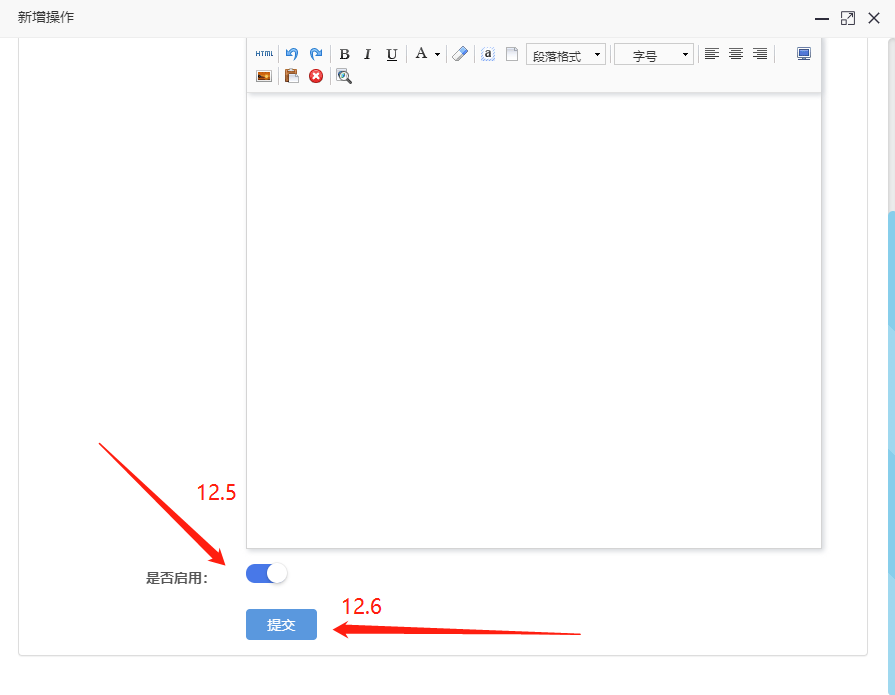The height and width of the screenshot is (695, 895).
Task: Switch editor to HTML source view
Action: pos(264,54)
